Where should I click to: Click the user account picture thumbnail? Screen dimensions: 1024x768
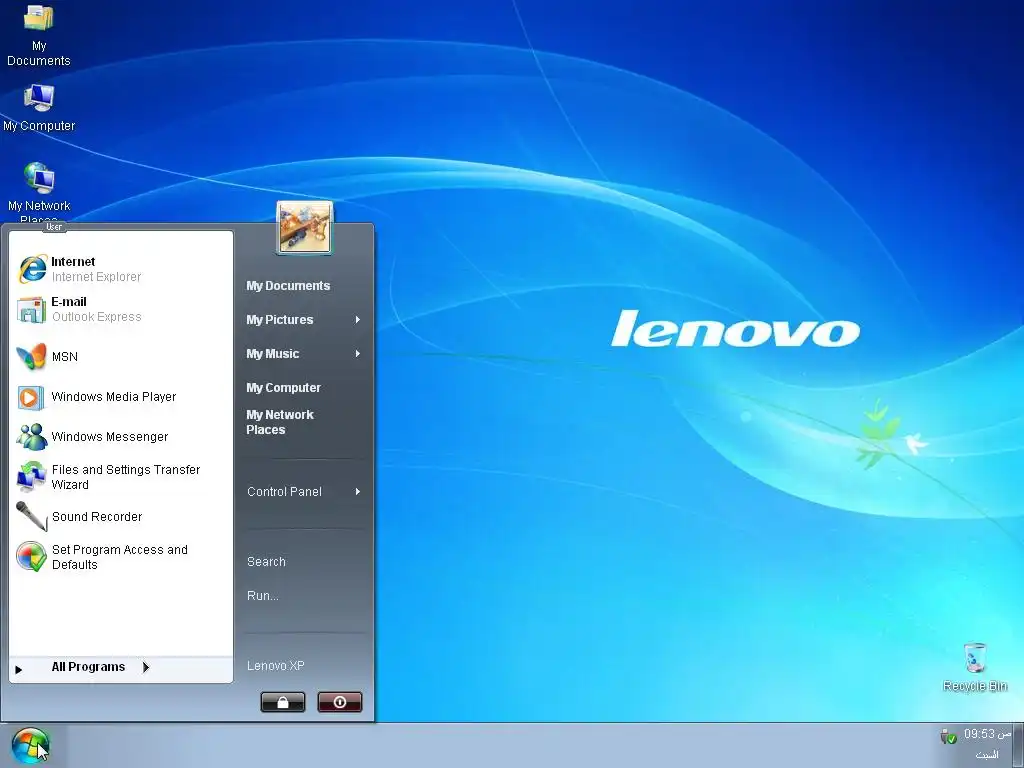click(304, 228)
